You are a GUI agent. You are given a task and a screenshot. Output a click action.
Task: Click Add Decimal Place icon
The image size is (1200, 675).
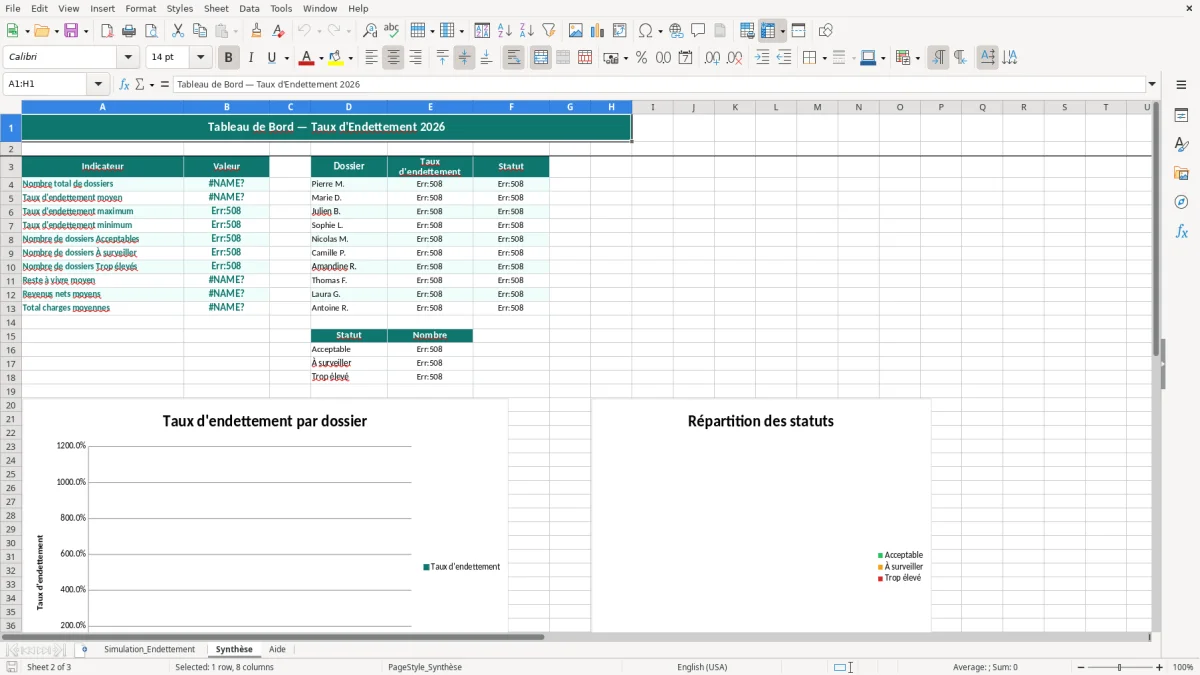[x=712, y=58]
